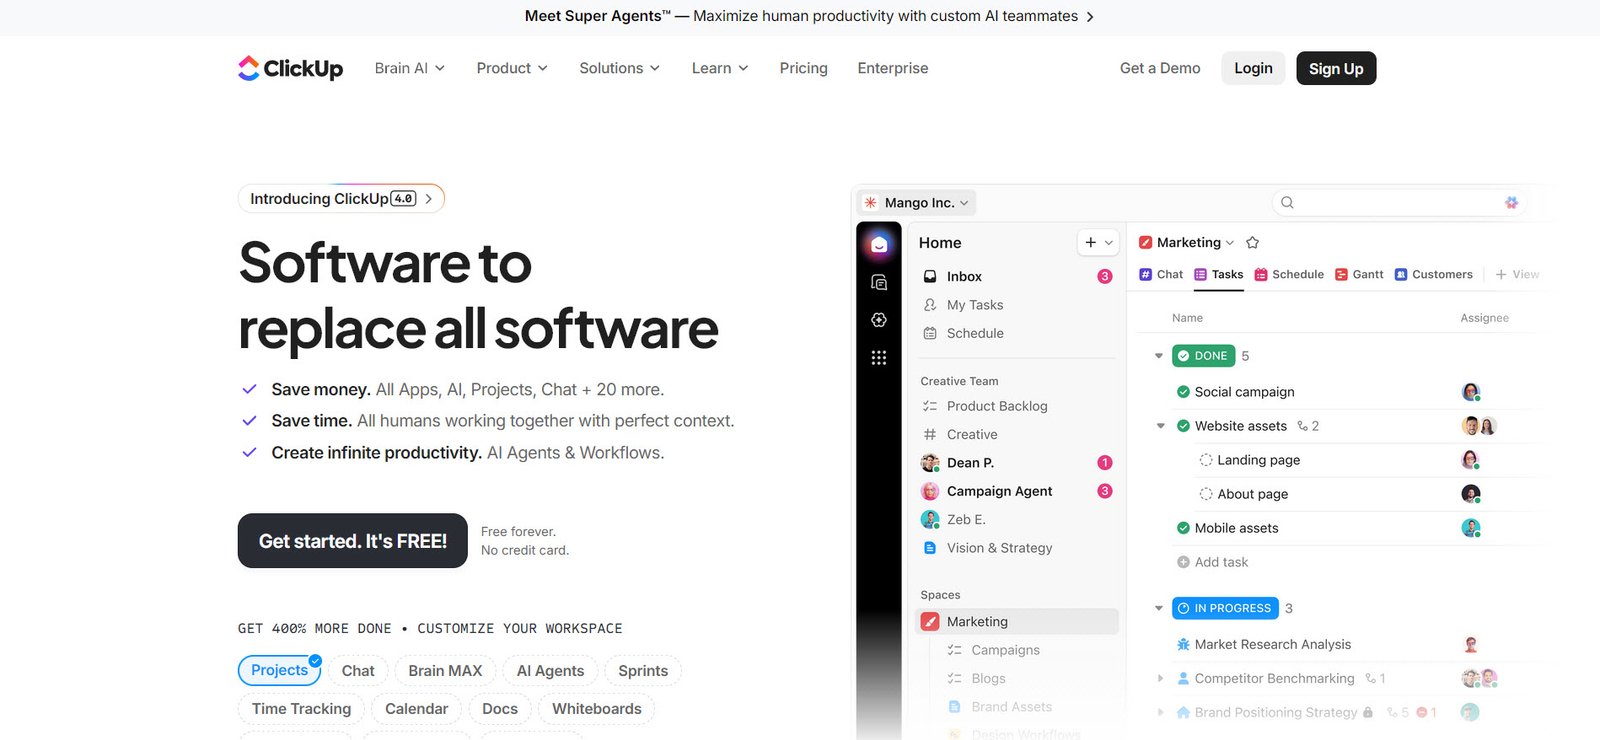Open the Product dropdown menu
Image resolution: width=1600 pixels, height=740 pixels.
point(512,68)
